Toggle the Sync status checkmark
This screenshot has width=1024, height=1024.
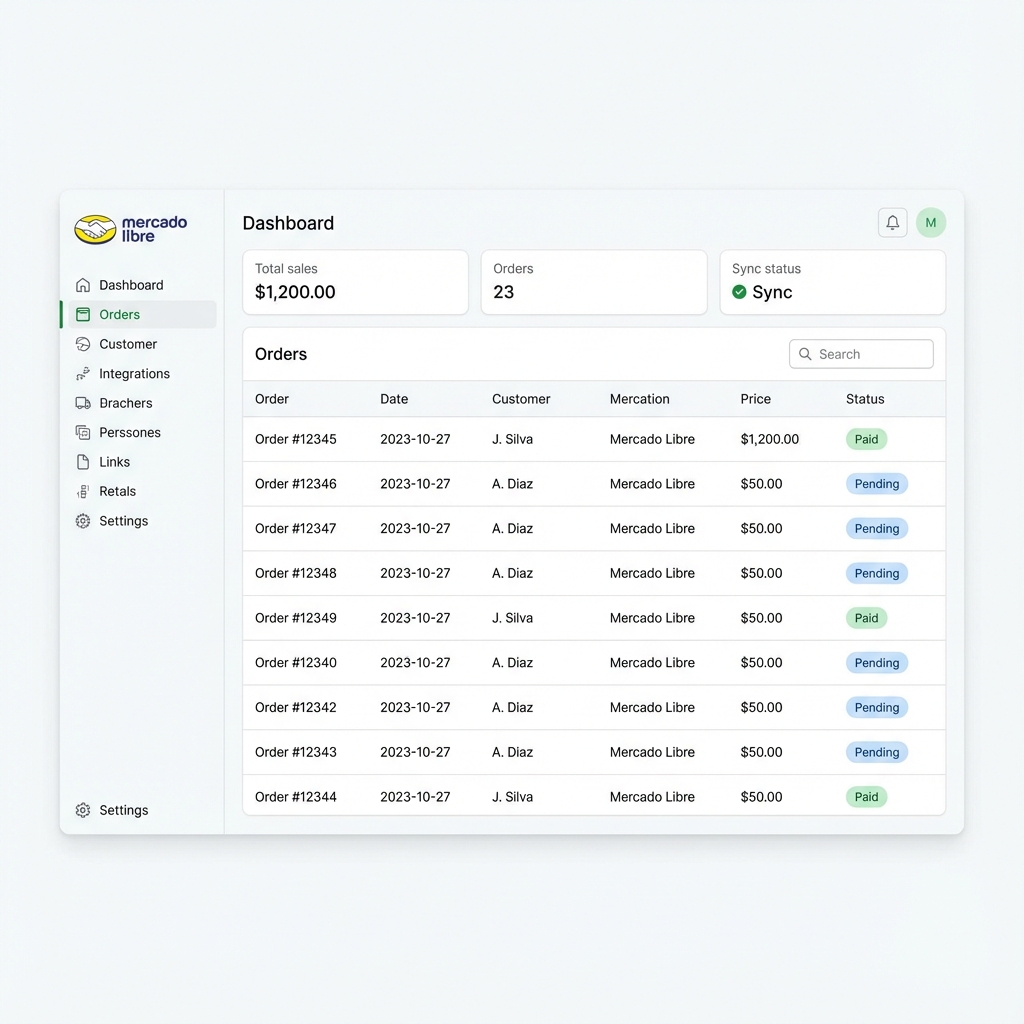740,293
